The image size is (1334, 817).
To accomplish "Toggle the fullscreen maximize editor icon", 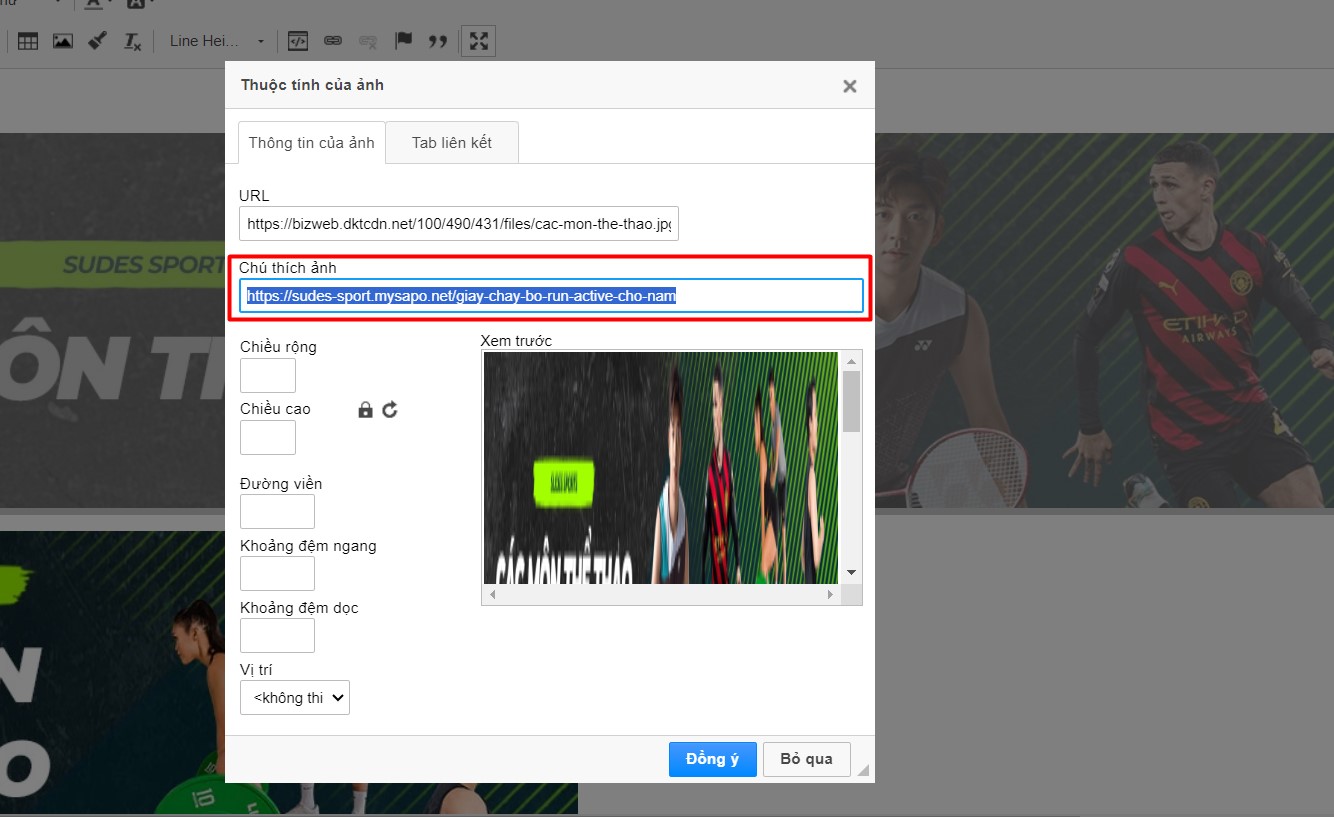I will point(478,41).
